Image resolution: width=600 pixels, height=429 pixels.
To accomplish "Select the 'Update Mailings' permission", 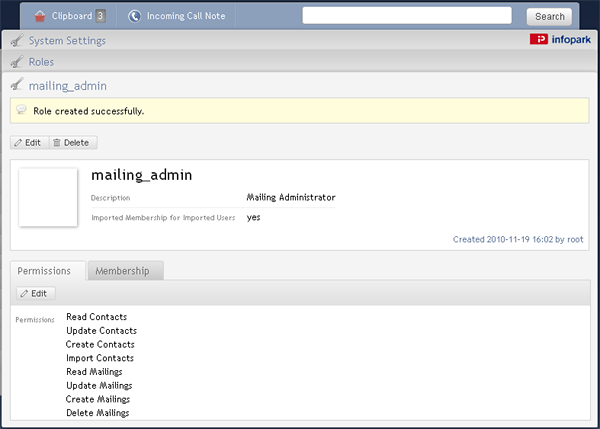I will pos(99,386).
